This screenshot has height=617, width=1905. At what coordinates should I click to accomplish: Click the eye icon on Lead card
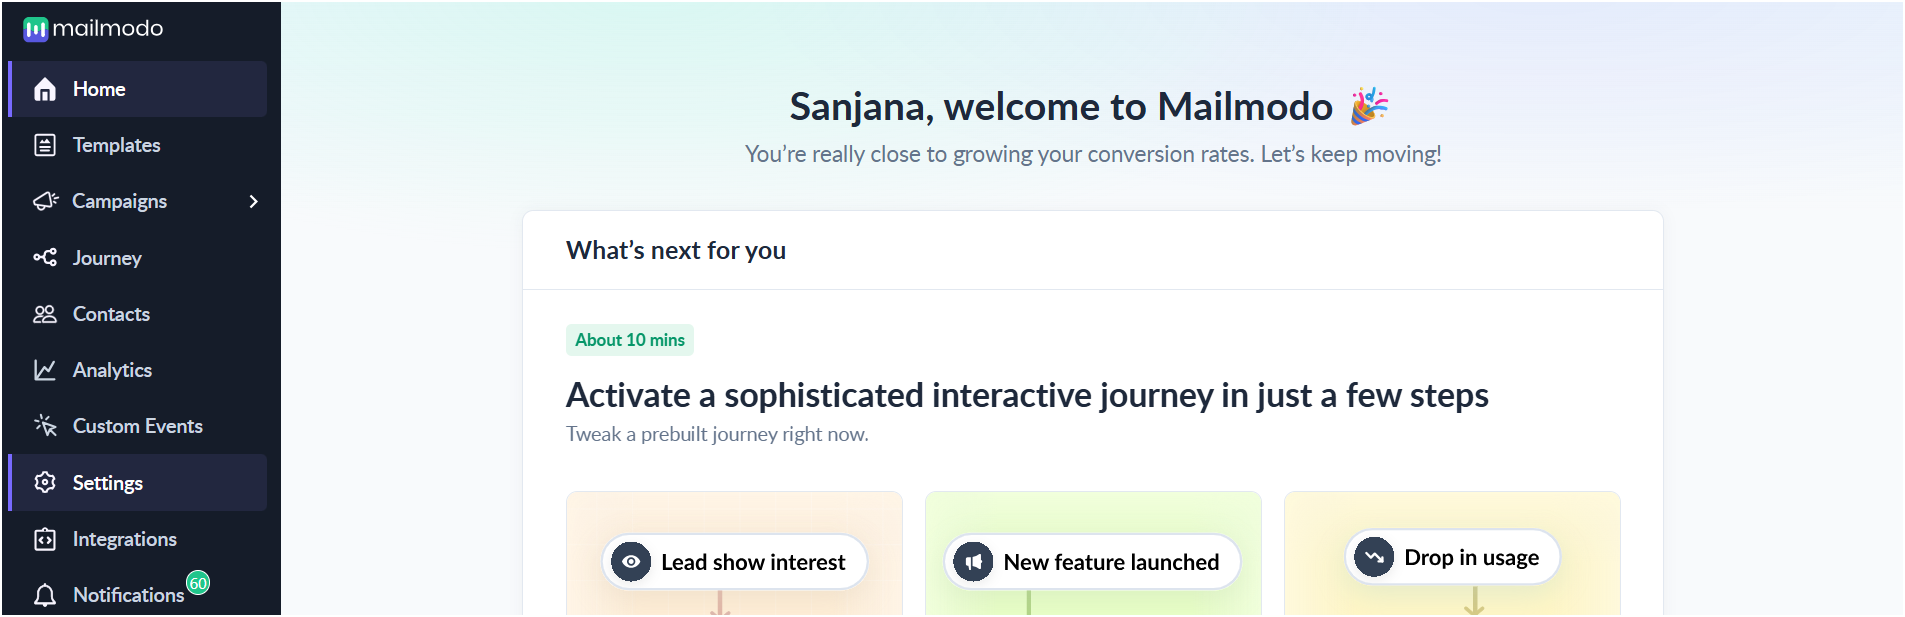pyautogui.click(x=631, y=562)
